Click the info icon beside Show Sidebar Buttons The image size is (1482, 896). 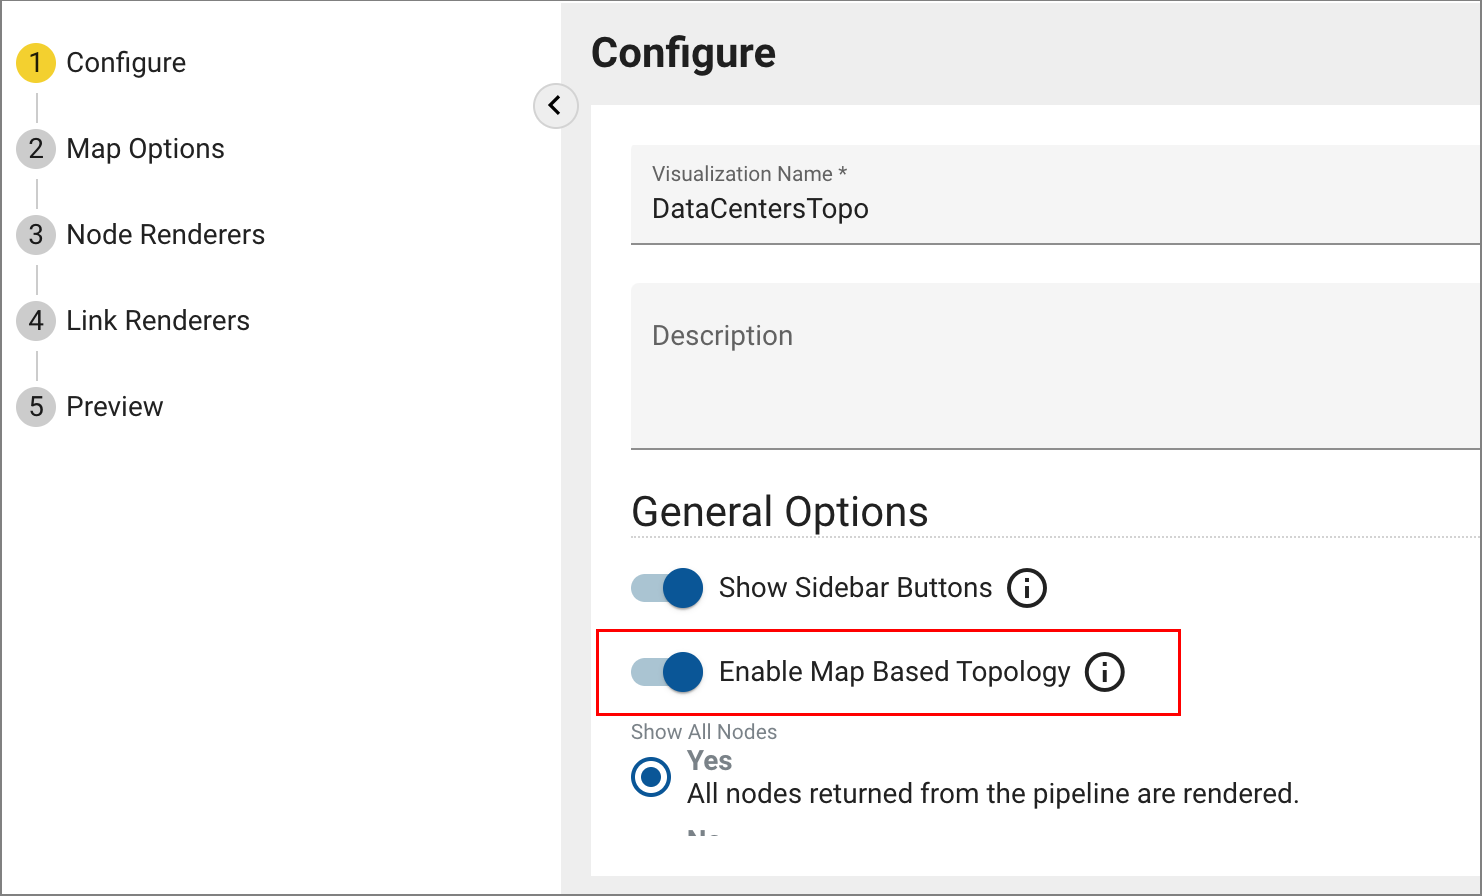click(1026, 588)
